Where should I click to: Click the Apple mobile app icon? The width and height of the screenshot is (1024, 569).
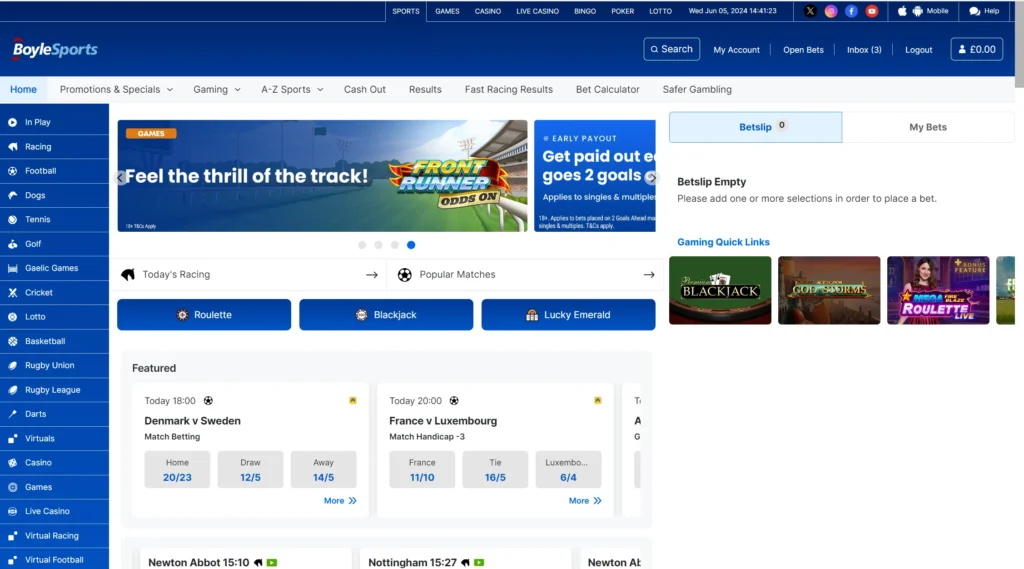point(902,11)
